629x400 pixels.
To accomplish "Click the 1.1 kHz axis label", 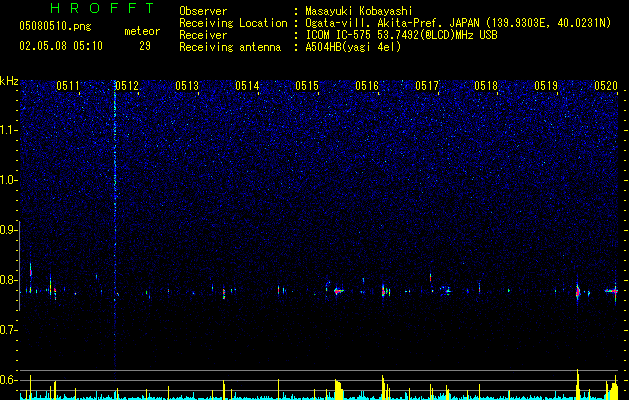I will [x=8, y=130].
